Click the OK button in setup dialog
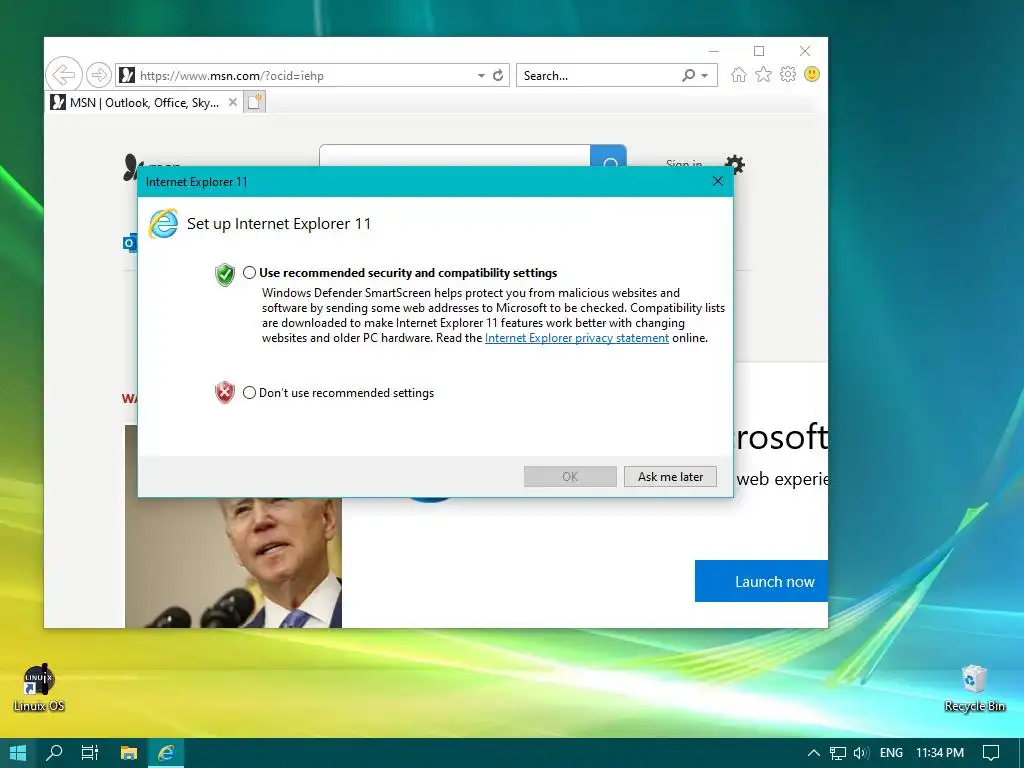1024x768 pixels. pyautogui.click(x=570, y=477)
